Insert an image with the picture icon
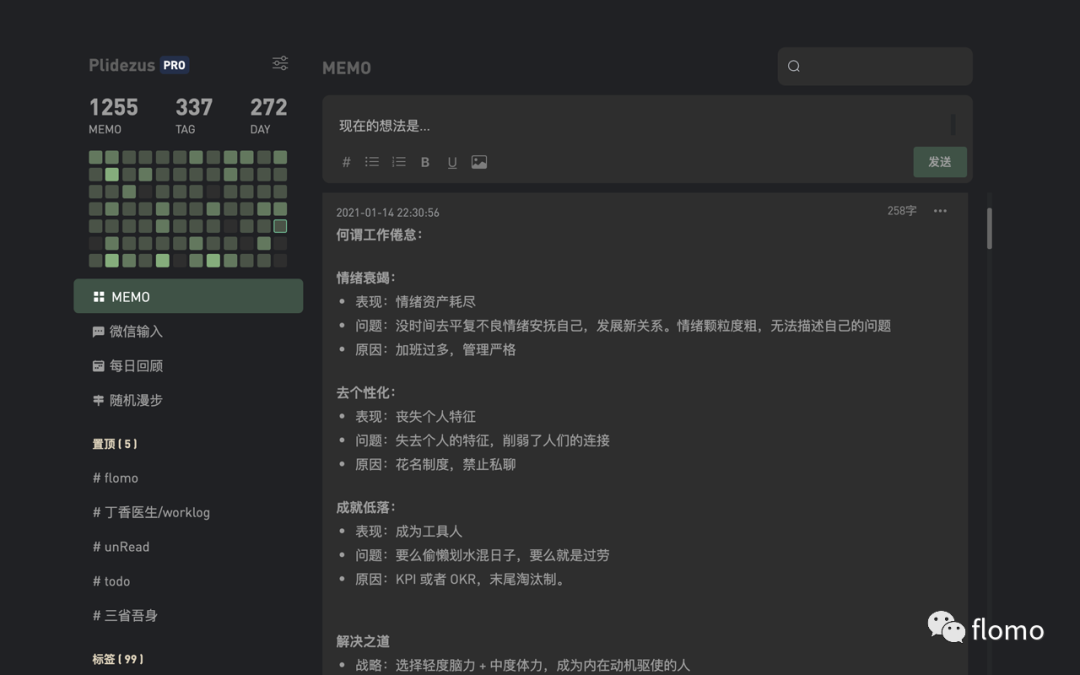Screen dimensions: 1080x675 479,162
